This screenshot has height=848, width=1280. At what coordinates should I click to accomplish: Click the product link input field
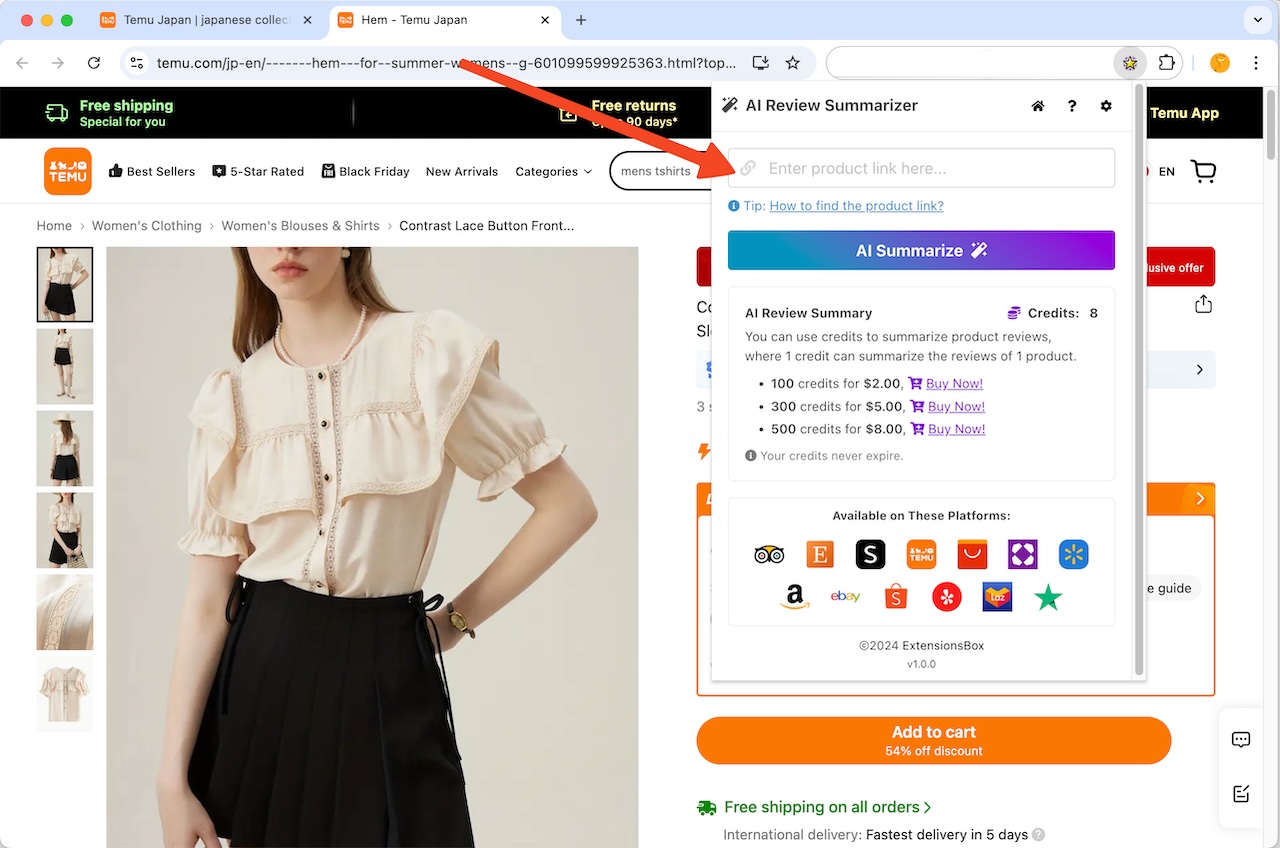click(x=921, y=168)
